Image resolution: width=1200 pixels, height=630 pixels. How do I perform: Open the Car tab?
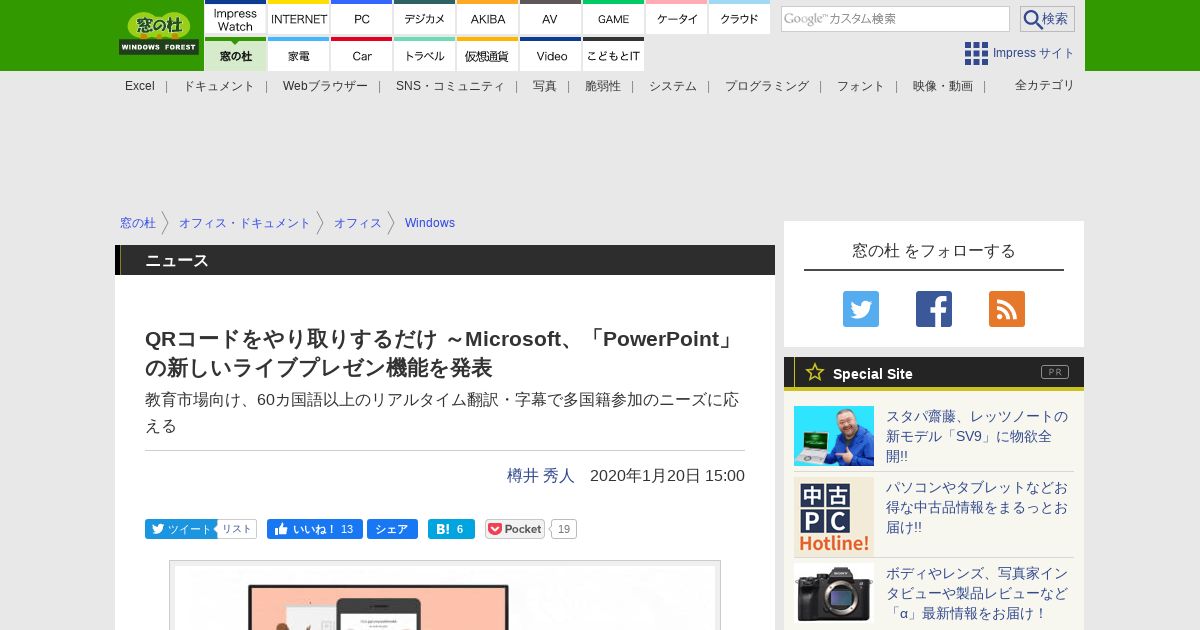(x=362, y=55)
